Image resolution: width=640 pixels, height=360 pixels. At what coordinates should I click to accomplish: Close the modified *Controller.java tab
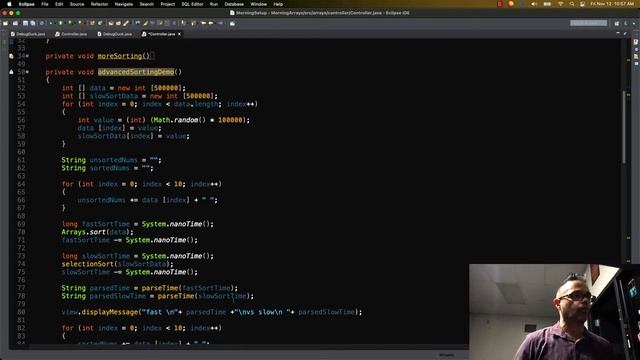179,34
